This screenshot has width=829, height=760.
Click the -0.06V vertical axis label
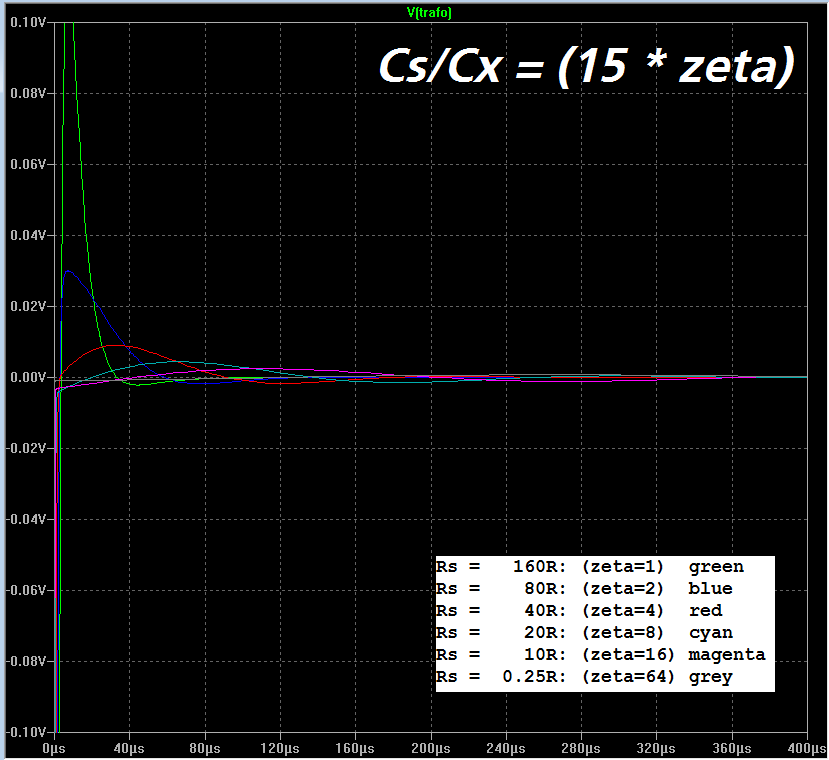pos(26,590)
